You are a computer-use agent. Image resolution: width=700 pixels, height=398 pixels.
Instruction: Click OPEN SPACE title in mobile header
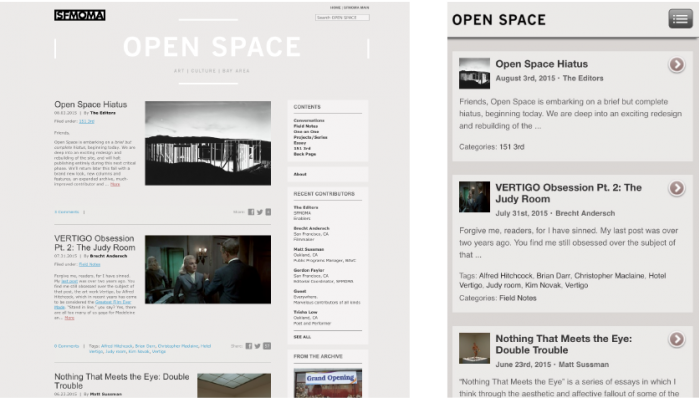(x=499, y=20)
